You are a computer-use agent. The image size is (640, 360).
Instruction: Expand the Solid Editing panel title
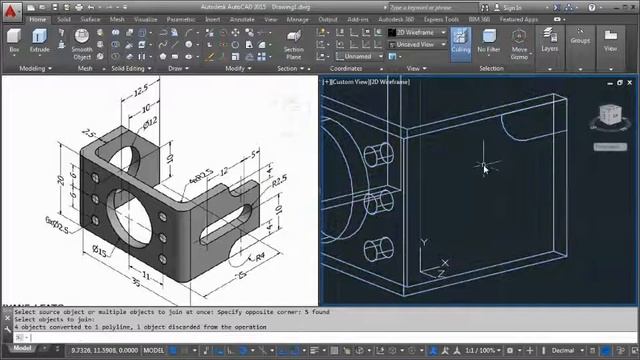coord(131,69)
